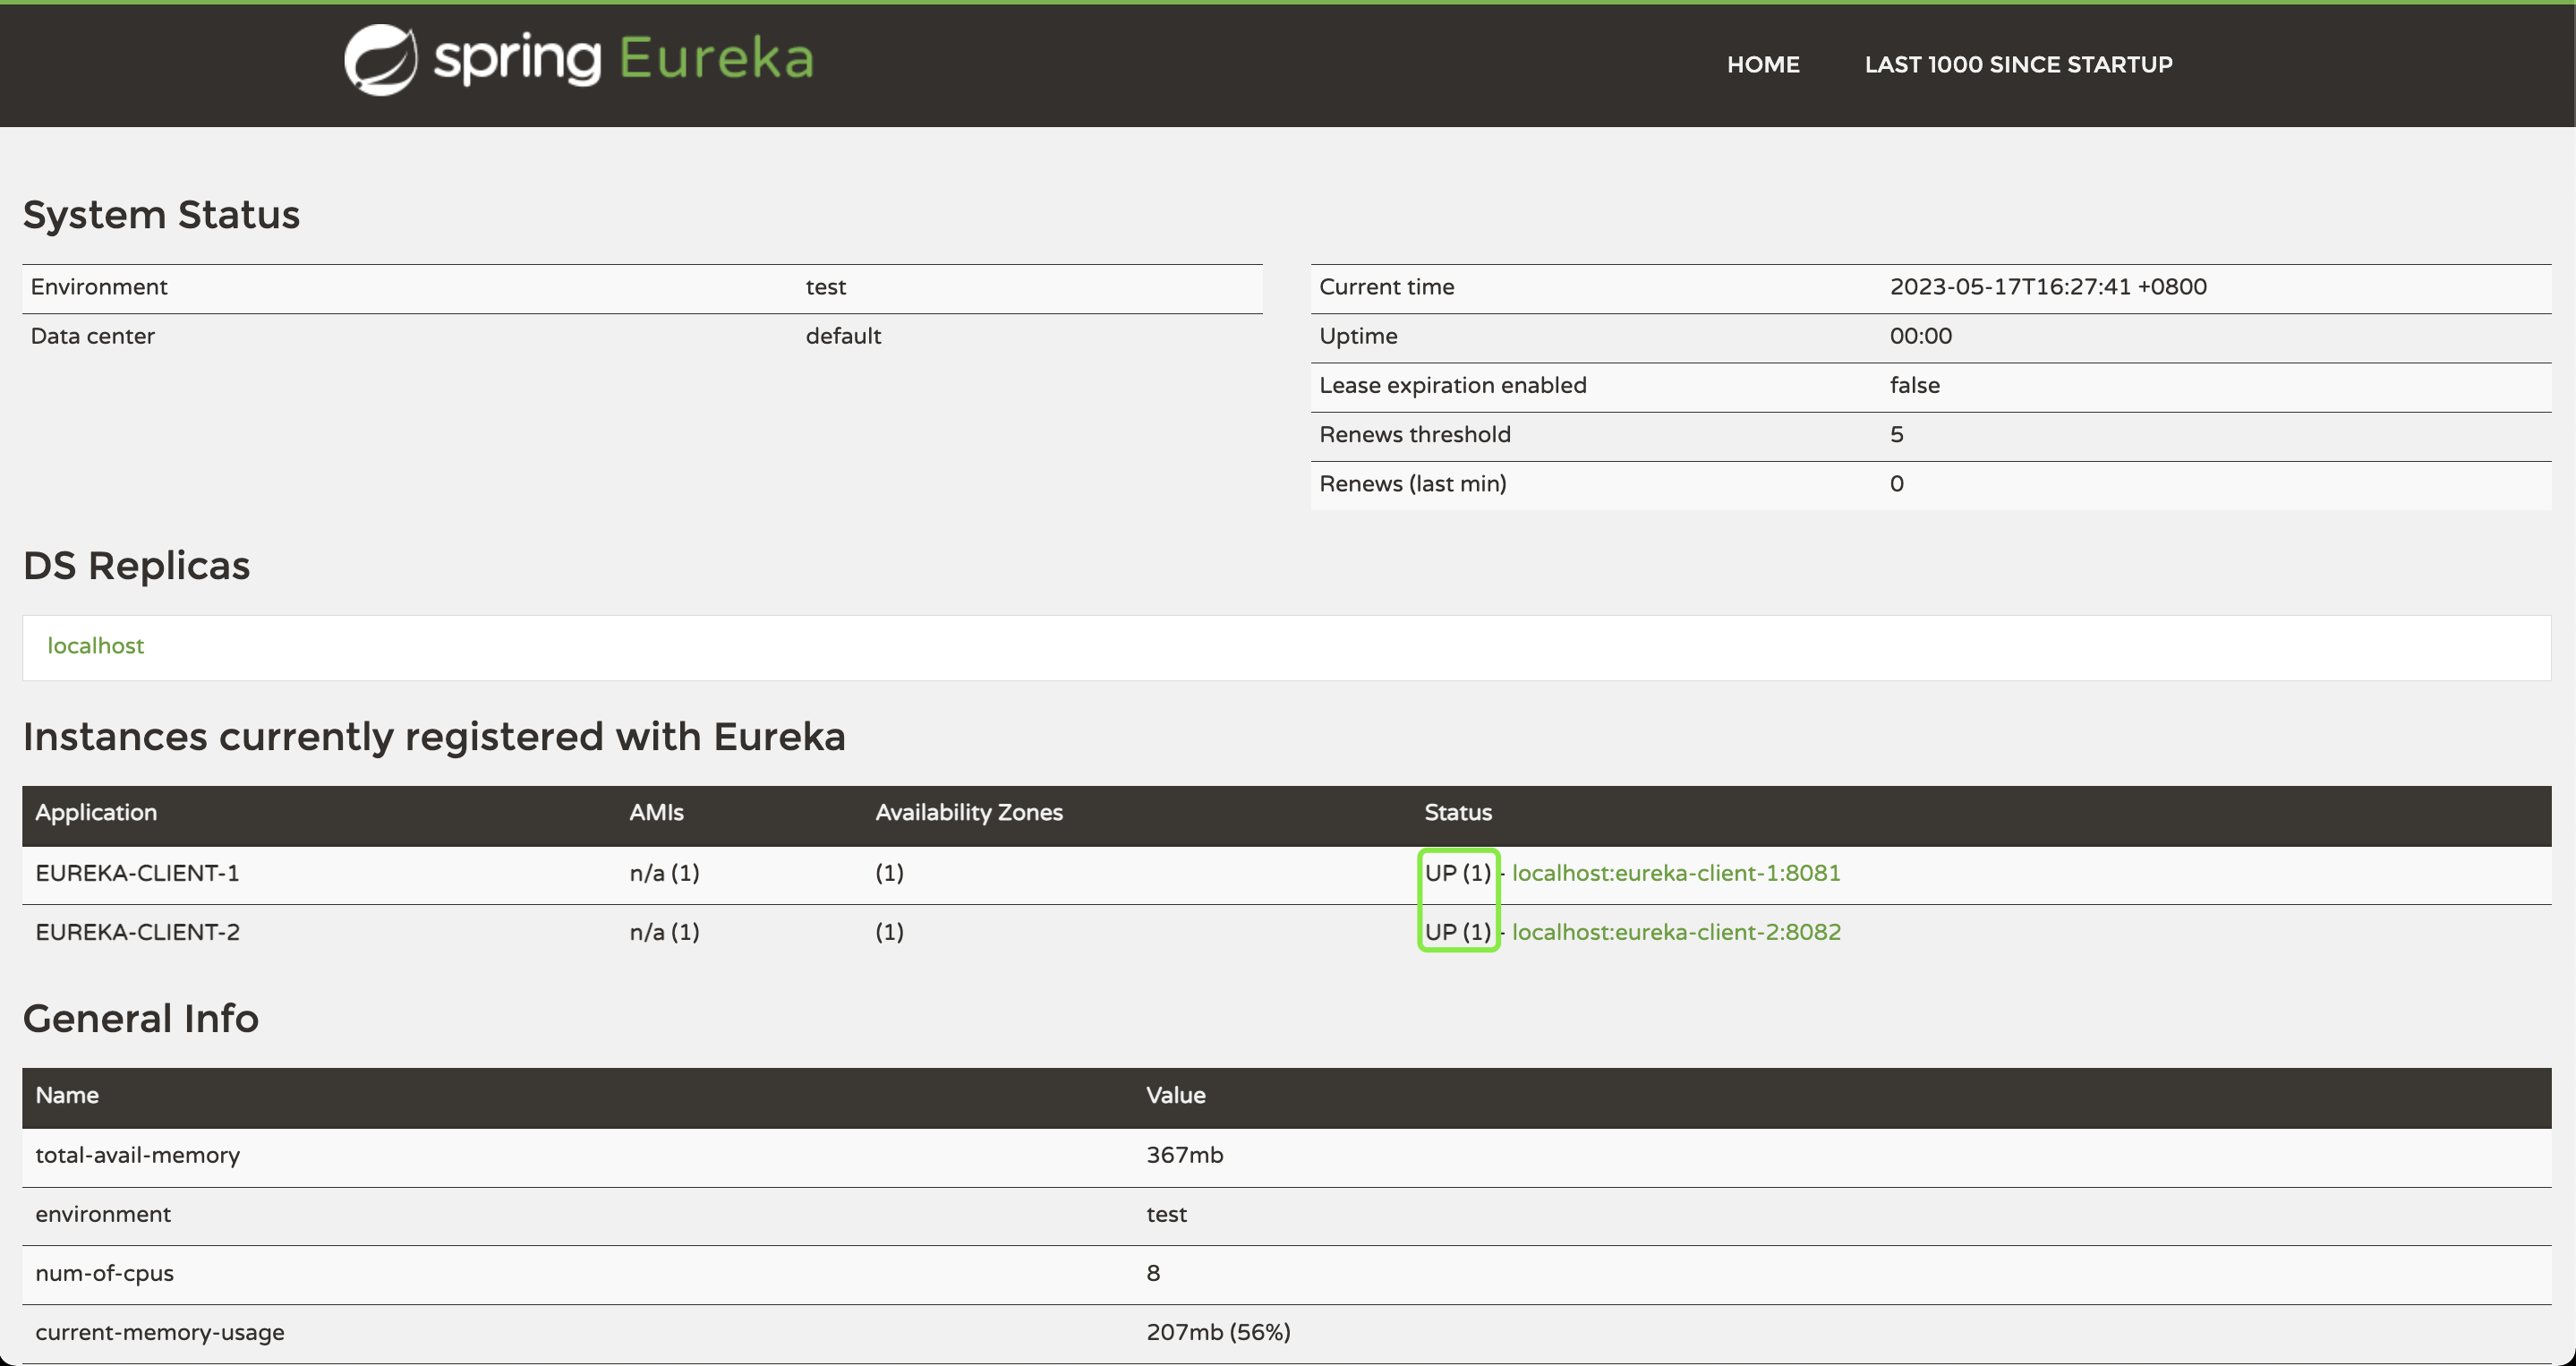Open localhost:eureka-client-2:8082 instance link
2576x1366 pixels.
point(1676,932)
